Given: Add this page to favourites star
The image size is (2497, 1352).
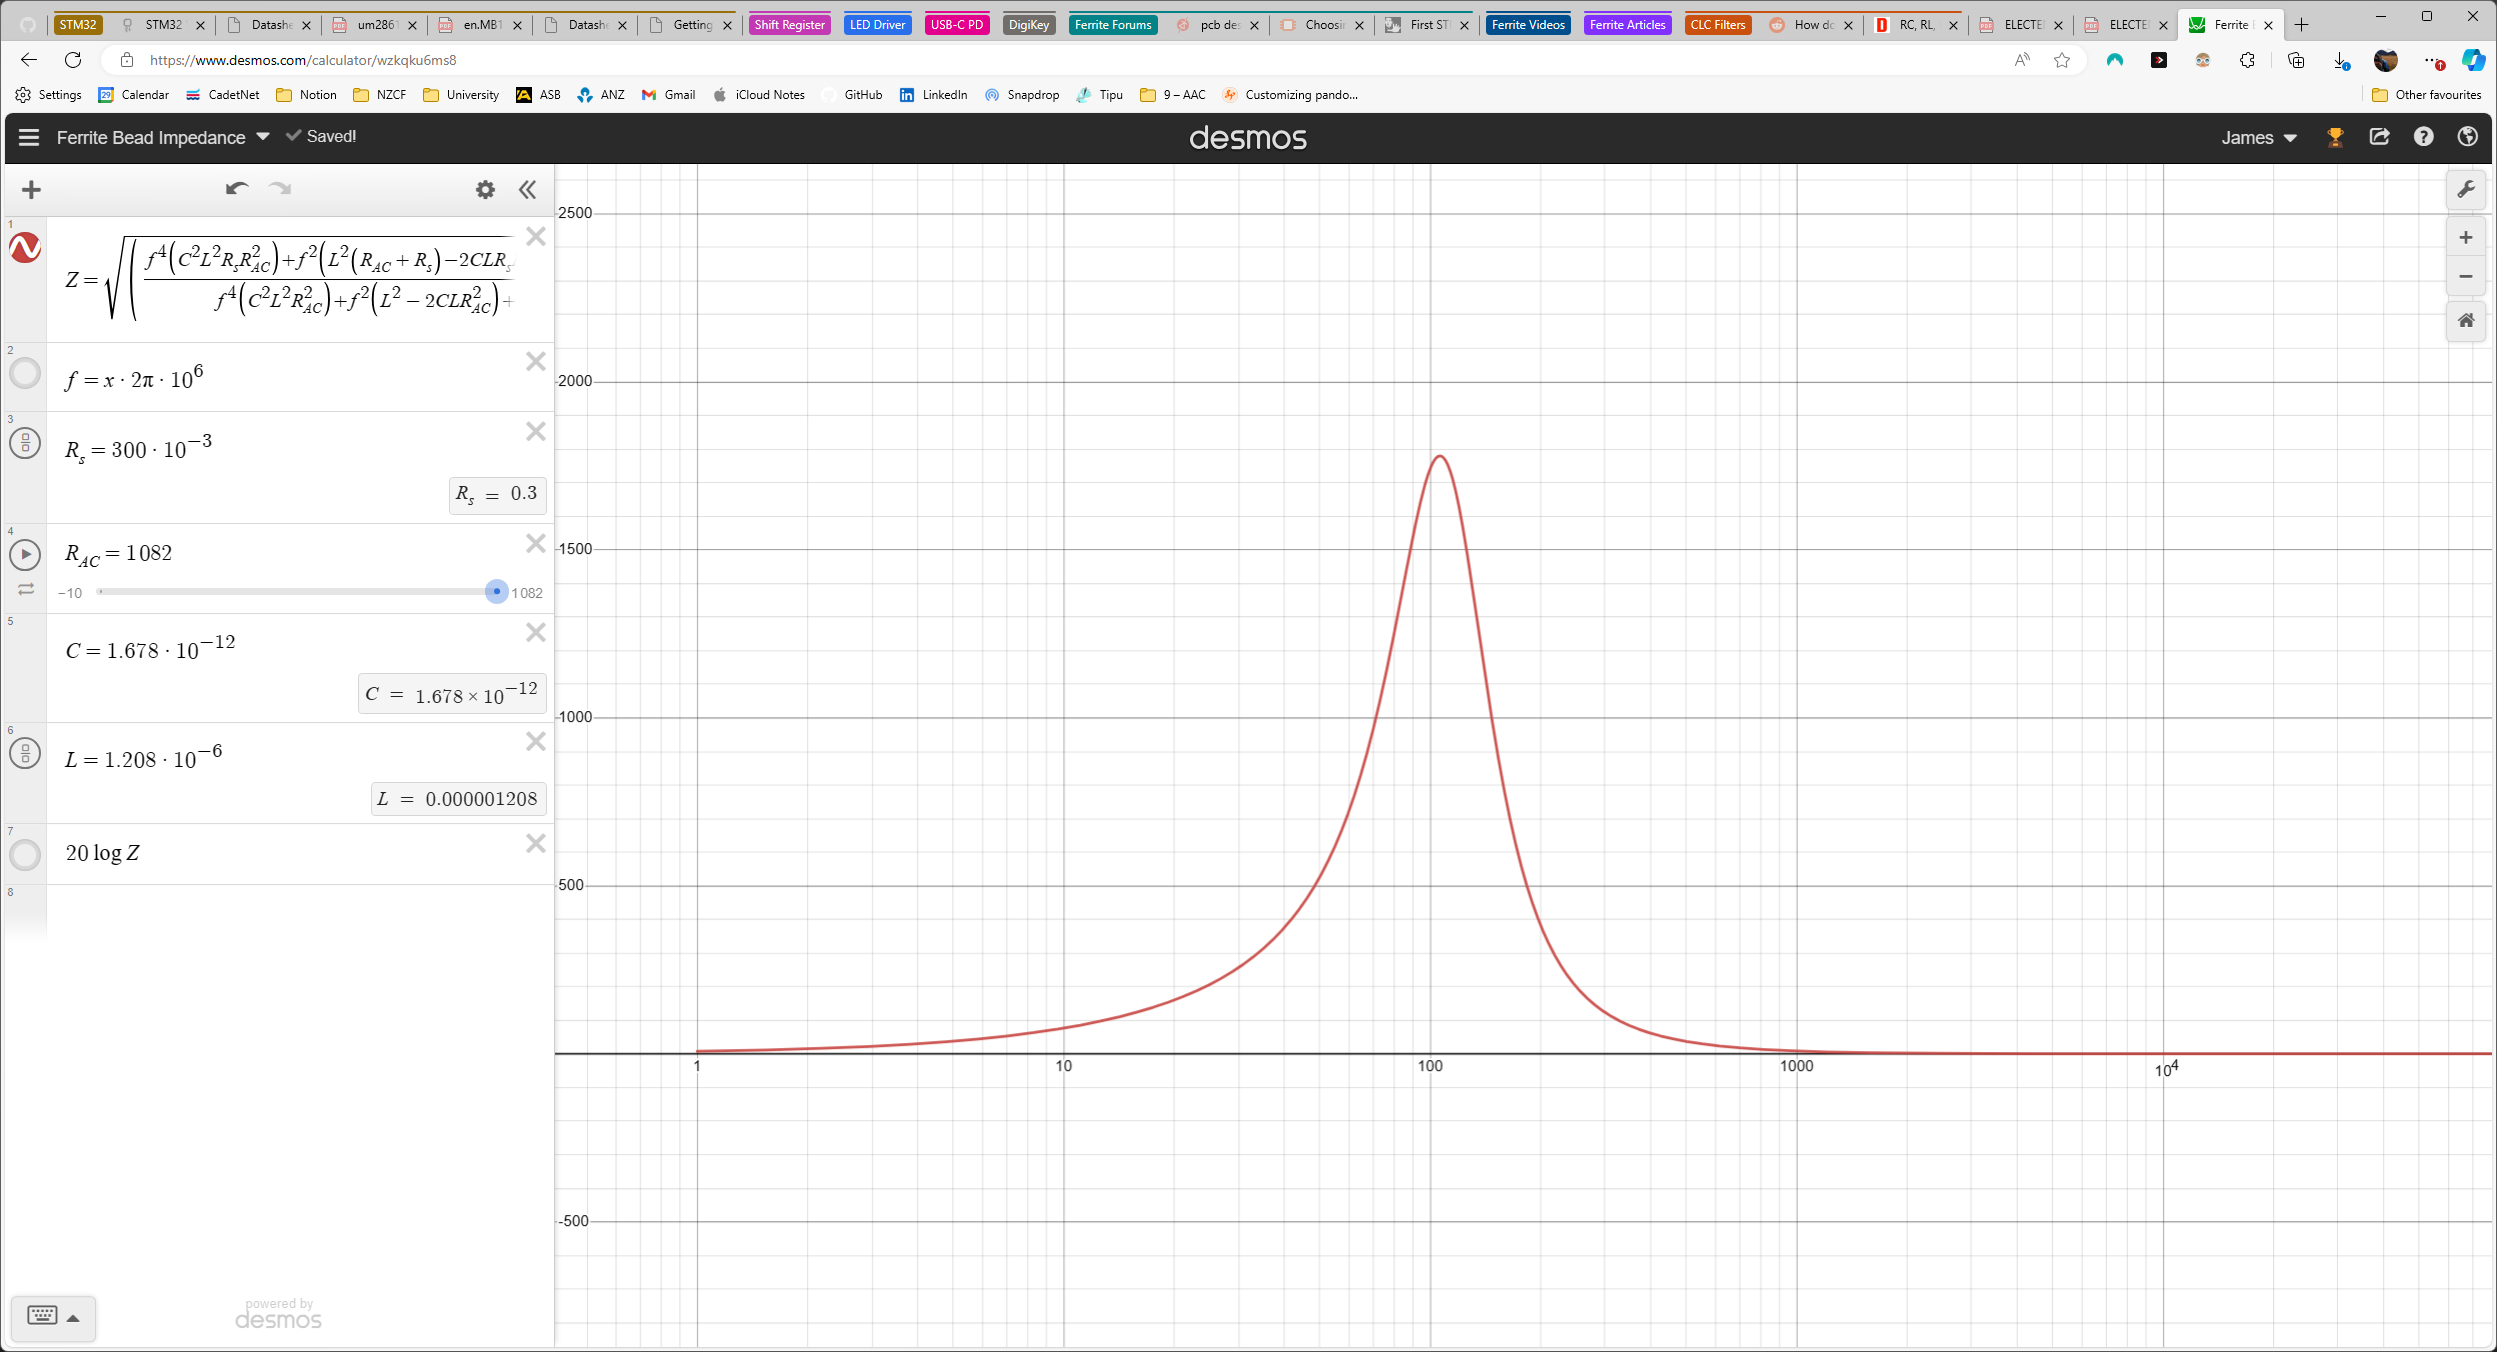Looking at the screenshot, I should pyautogui.click(x=2062, y=60).
